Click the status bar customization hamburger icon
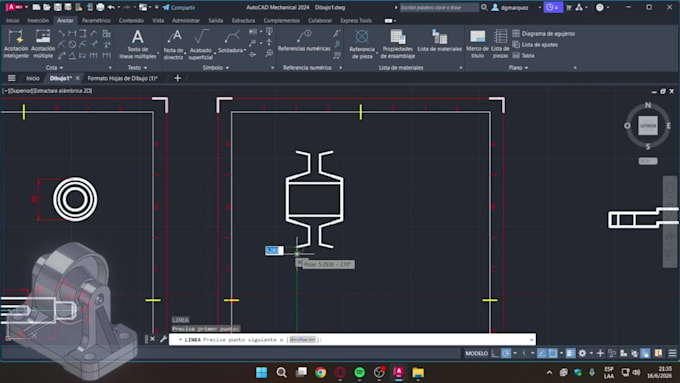 [x=672, y=353]
